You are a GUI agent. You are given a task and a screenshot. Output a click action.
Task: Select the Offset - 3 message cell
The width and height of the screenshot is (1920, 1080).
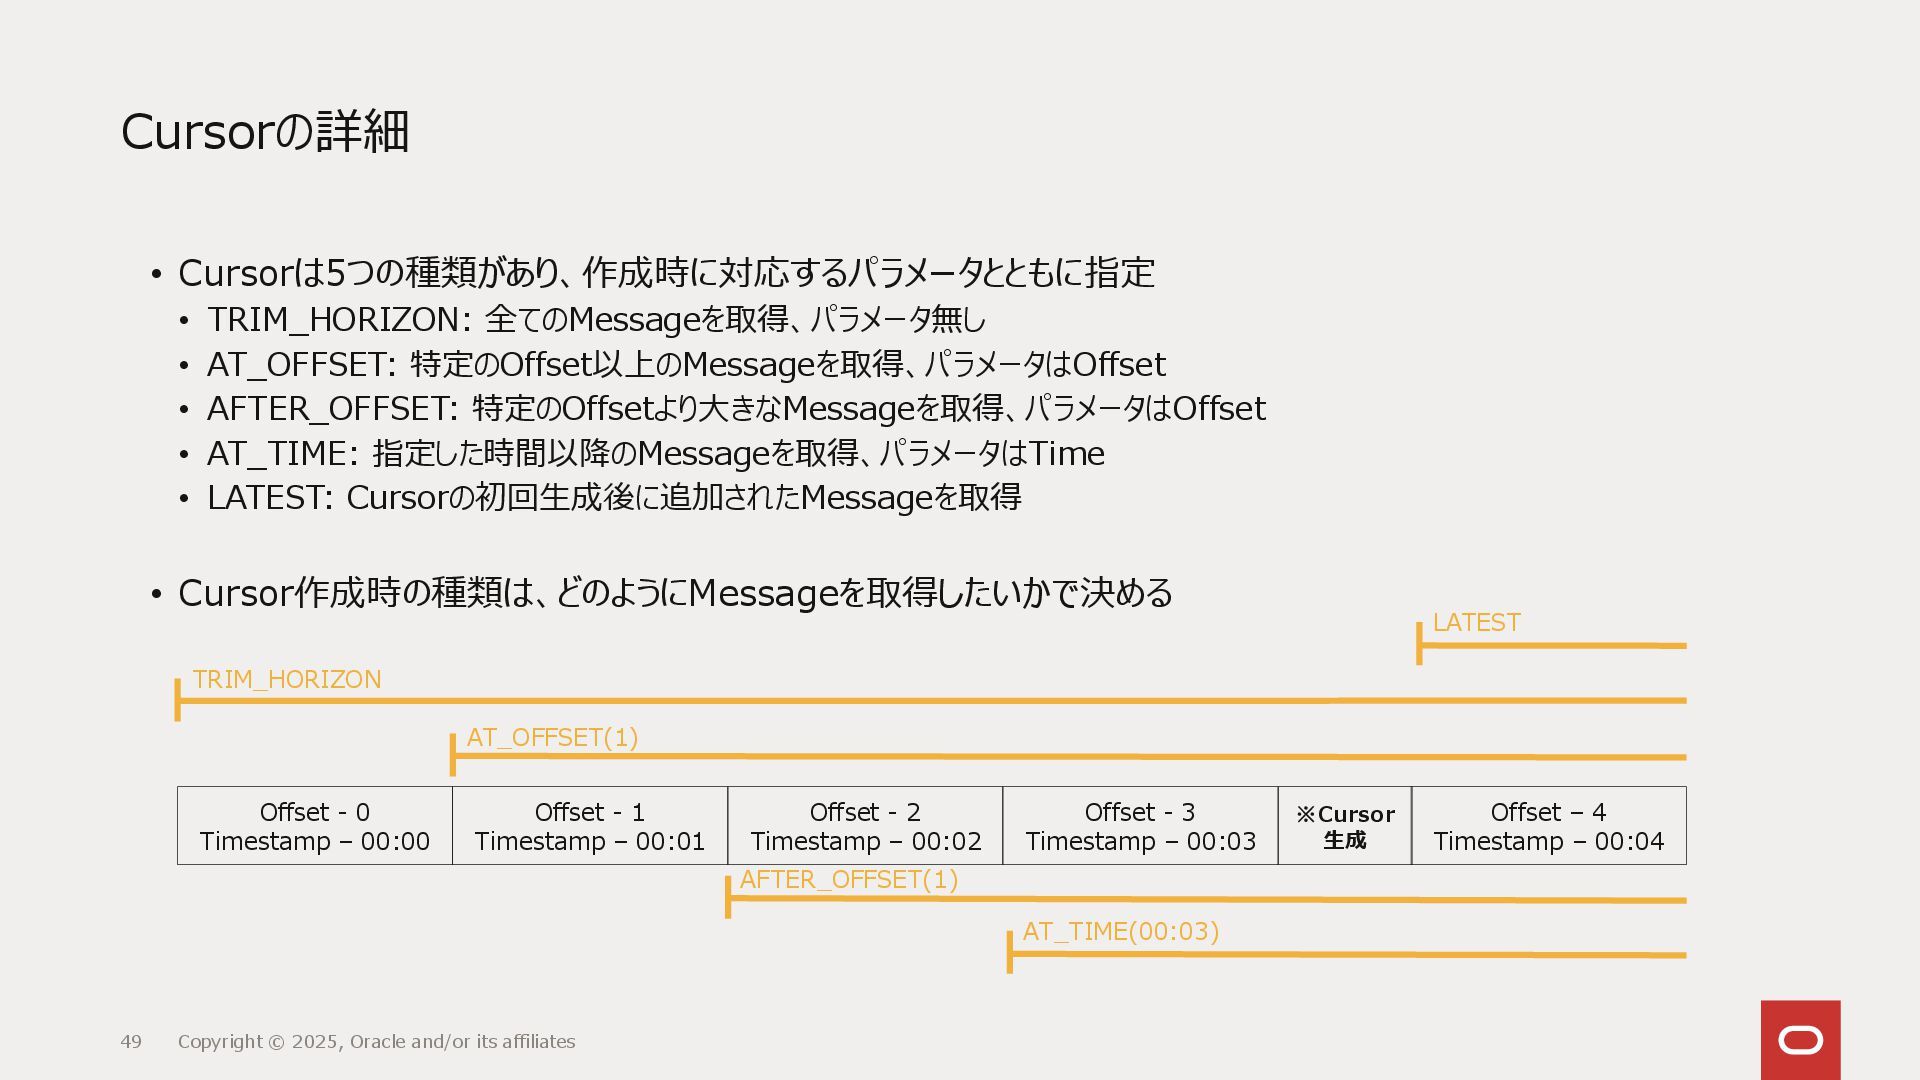click(x=1140, y=826)
